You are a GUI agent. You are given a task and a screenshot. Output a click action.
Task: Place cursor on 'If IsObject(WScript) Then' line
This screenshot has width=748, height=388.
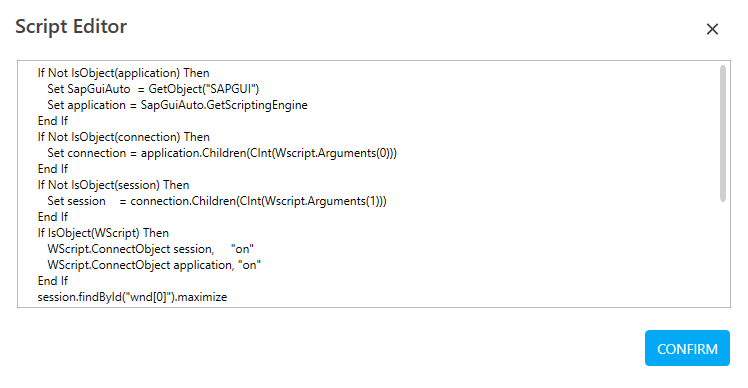(x=103, y=233)
